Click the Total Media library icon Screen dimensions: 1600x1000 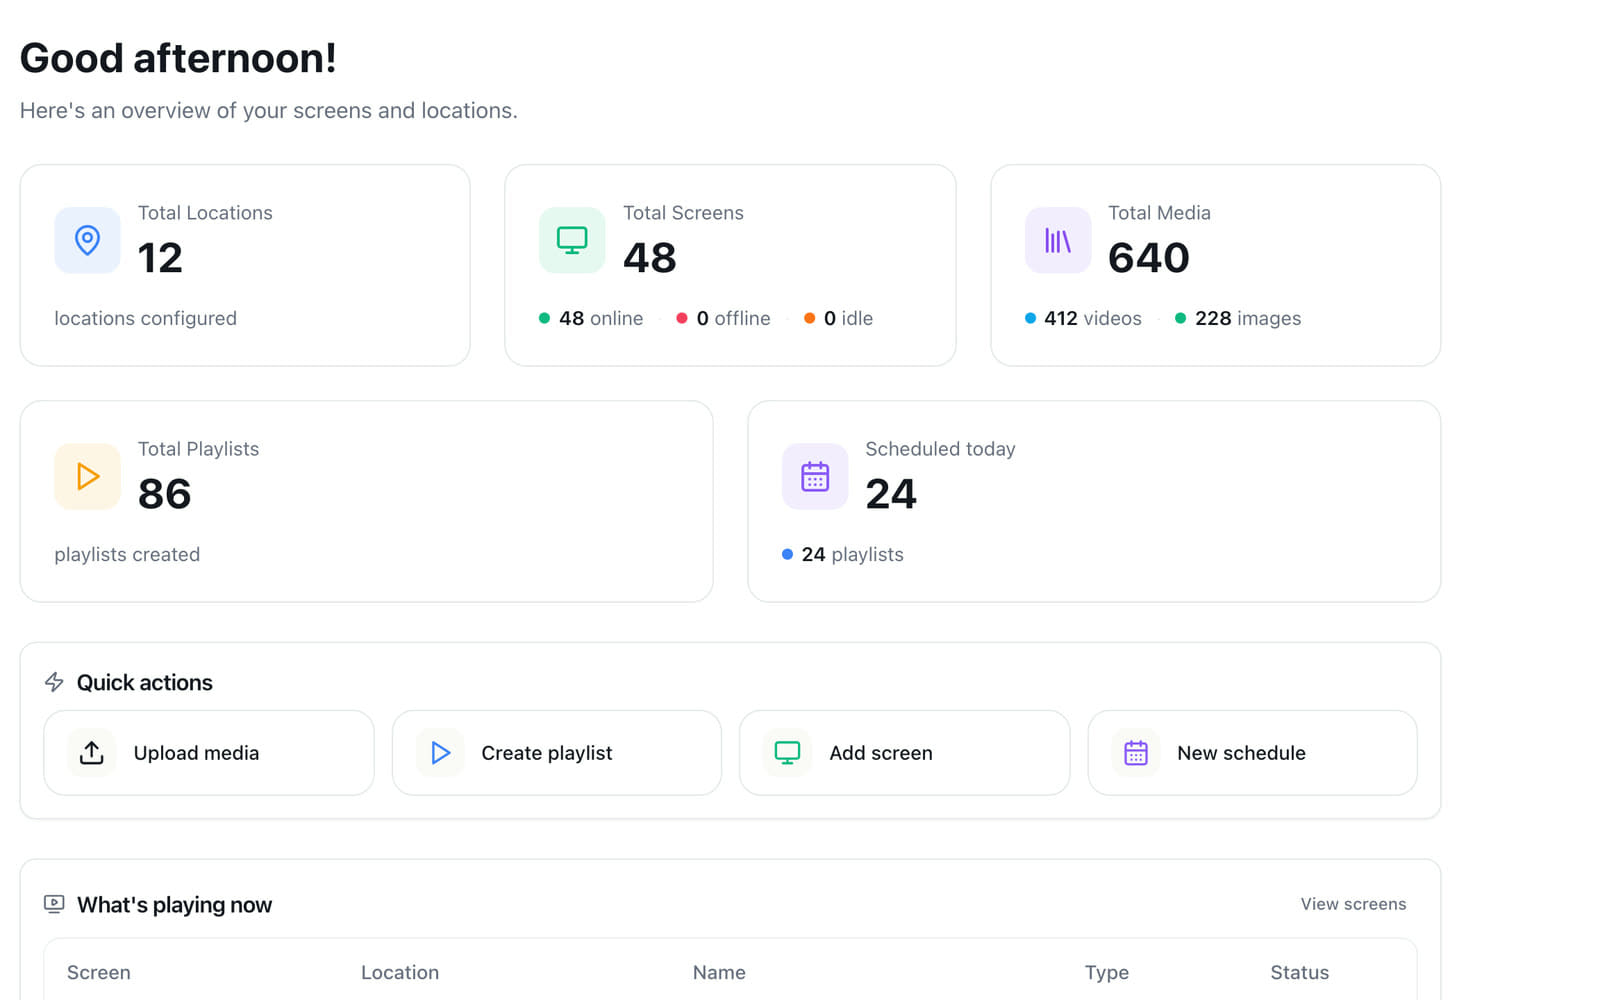(1058, 240)
